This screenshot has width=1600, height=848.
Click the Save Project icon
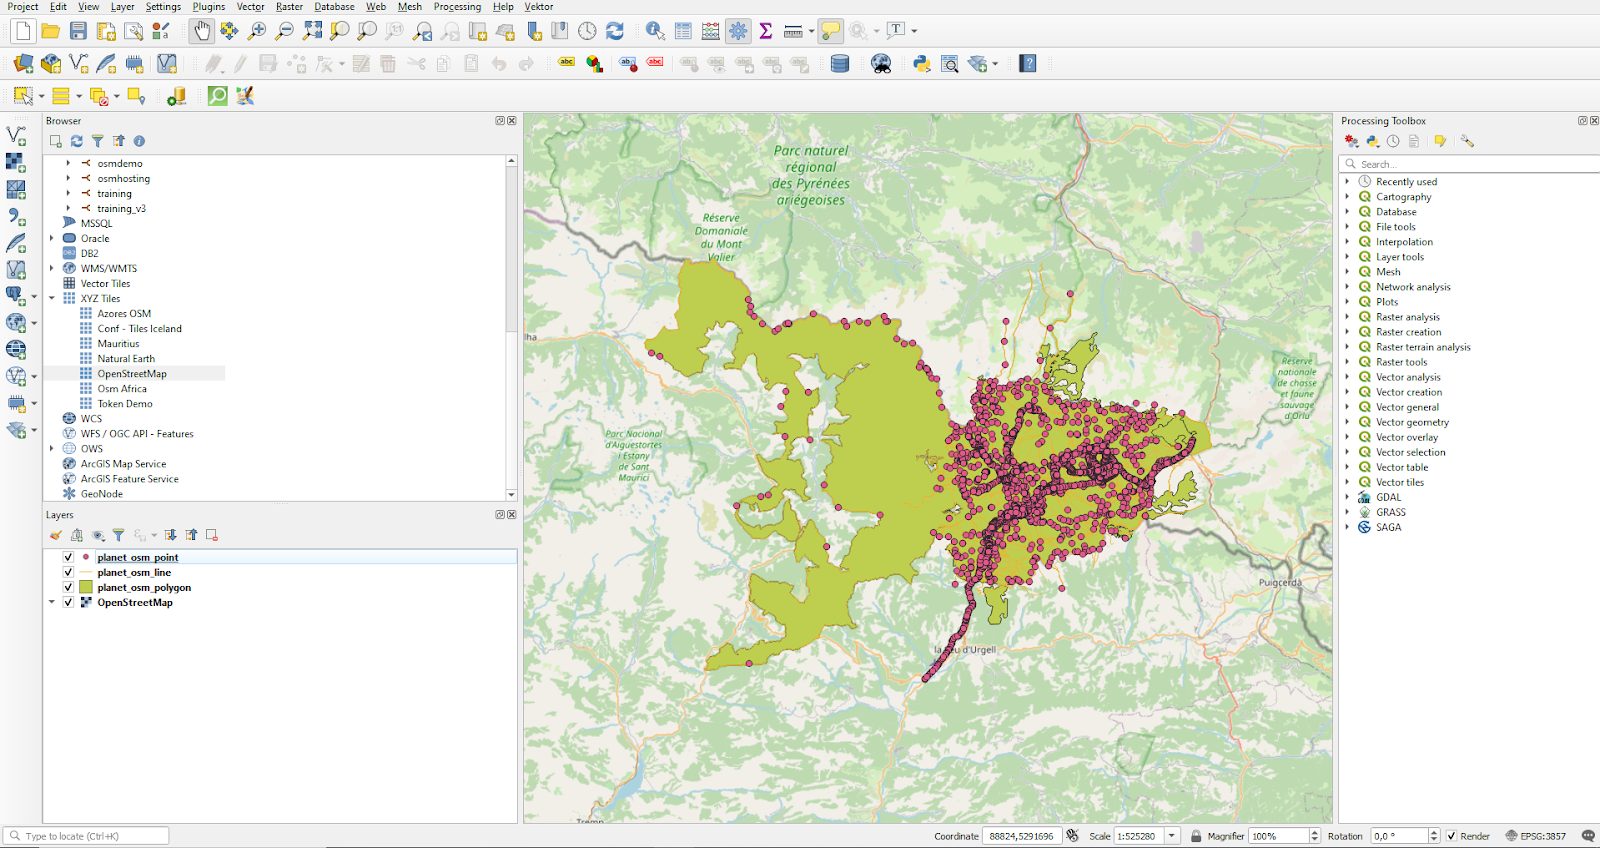point(78,31)
